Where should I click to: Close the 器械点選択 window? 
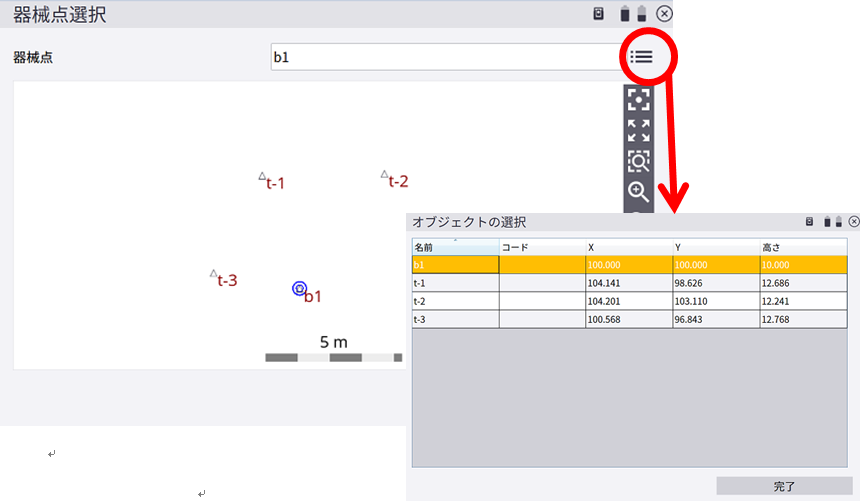[664, 14]
